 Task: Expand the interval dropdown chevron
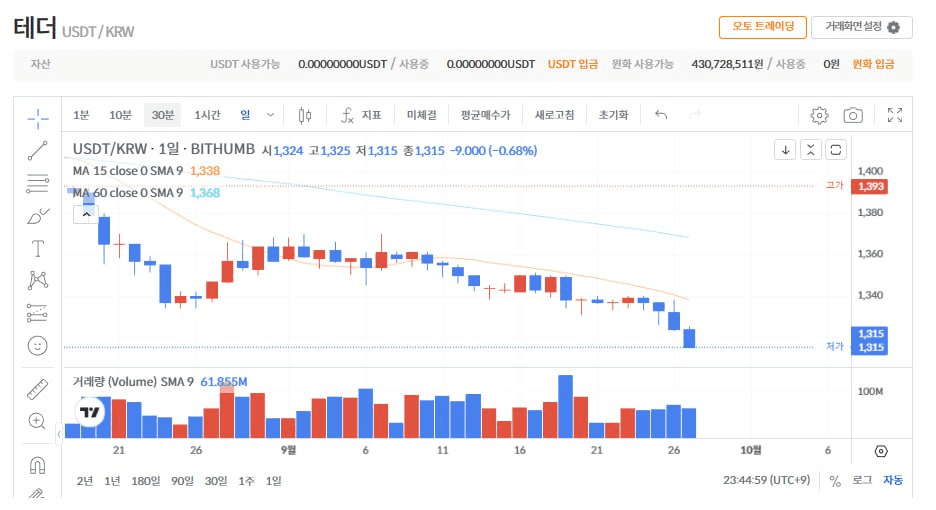pos(270,115)
